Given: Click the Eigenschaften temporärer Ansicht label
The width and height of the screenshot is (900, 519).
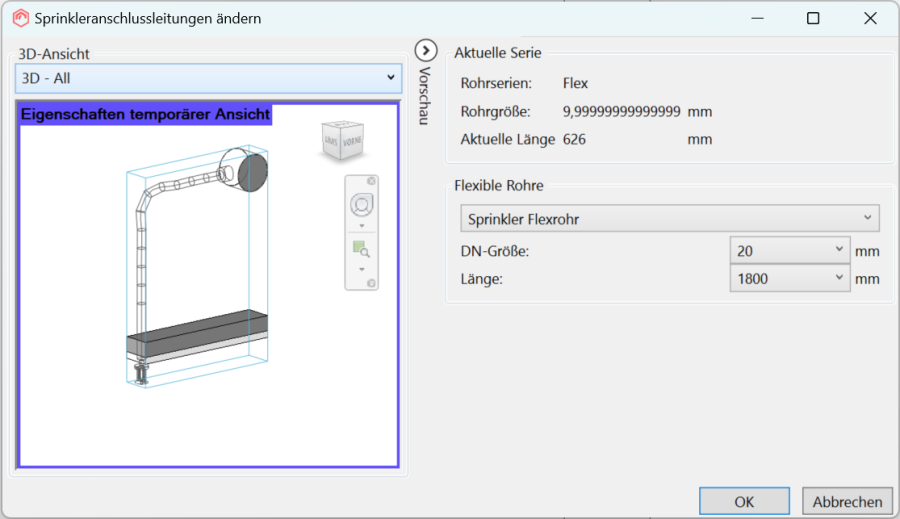Looking at the screenshot, I should coord(145,114).
